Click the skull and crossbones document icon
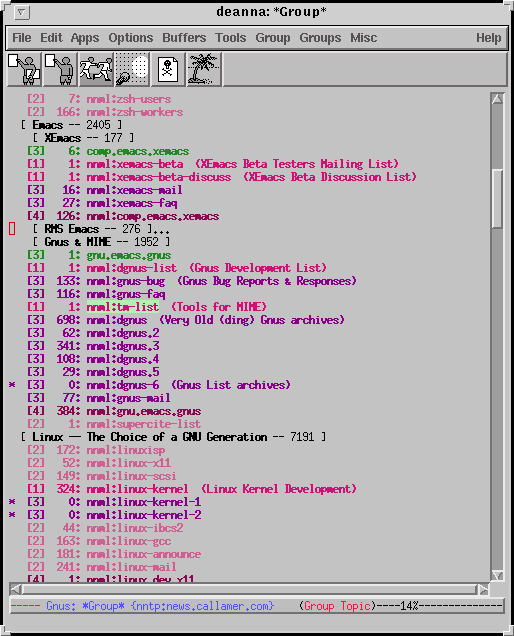This screenshot has width=514, height=636. 168,69
